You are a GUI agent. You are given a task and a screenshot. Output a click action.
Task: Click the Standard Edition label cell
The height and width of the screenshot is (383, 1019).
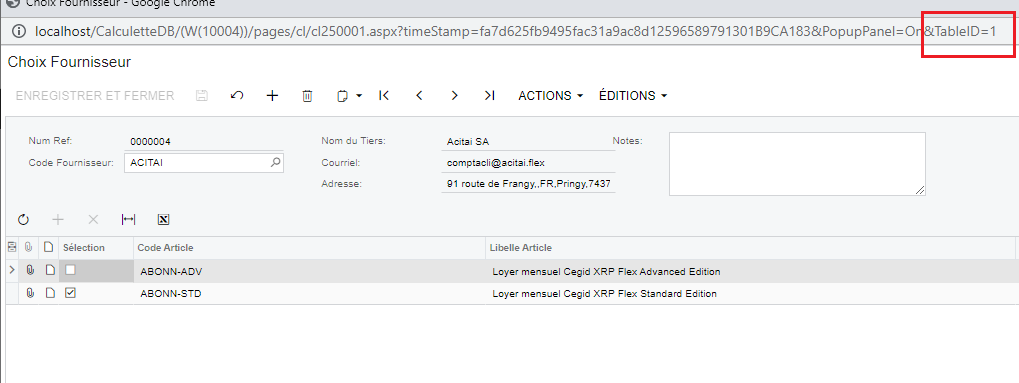[x=751, y=294]
